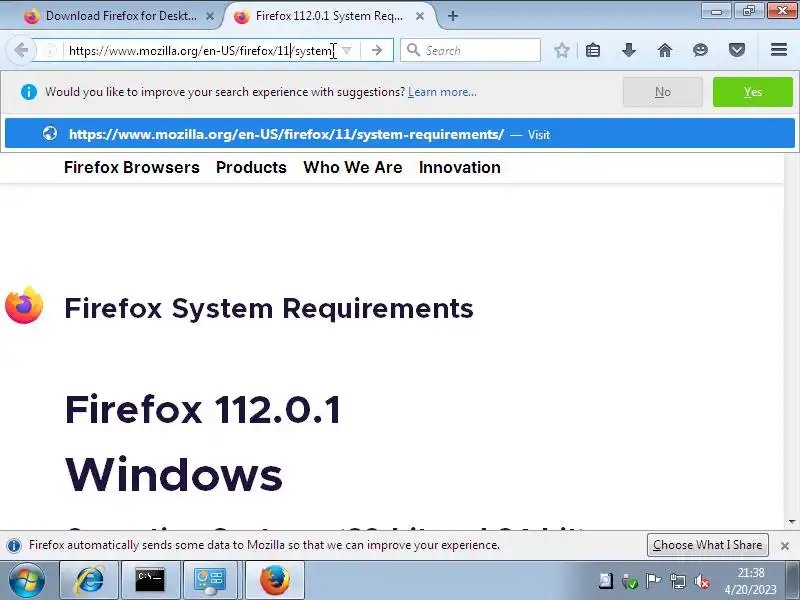Click the first tray icon left of the shield
This screenshot has width=800, height=600.
[606, 581]
